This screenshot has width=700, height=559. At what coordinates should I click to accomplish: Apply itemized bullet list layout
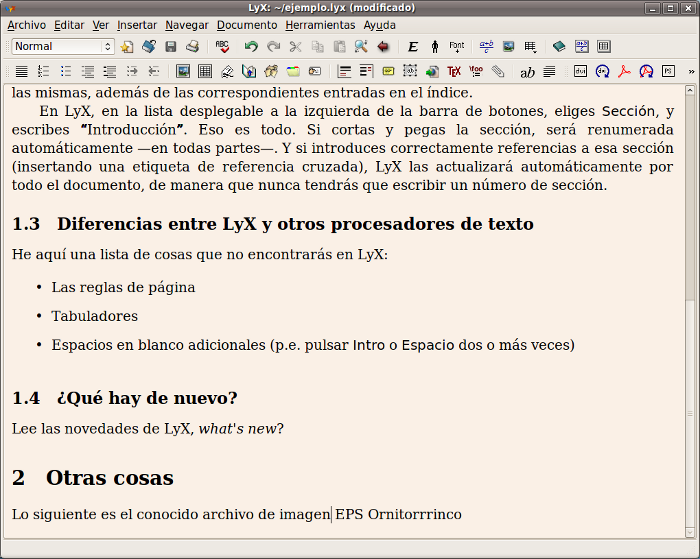(66, 71)
